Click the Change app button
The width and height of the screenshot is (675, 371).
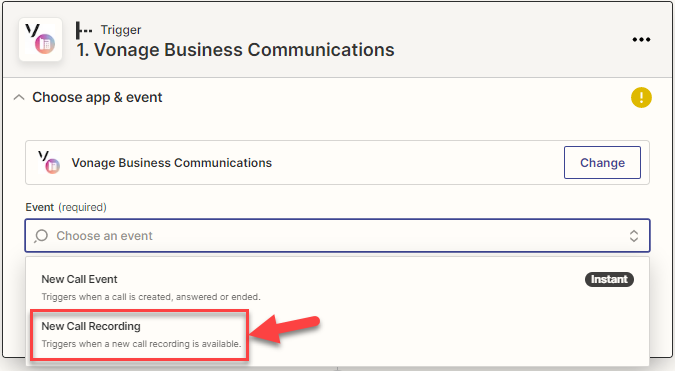click(602, 163)
